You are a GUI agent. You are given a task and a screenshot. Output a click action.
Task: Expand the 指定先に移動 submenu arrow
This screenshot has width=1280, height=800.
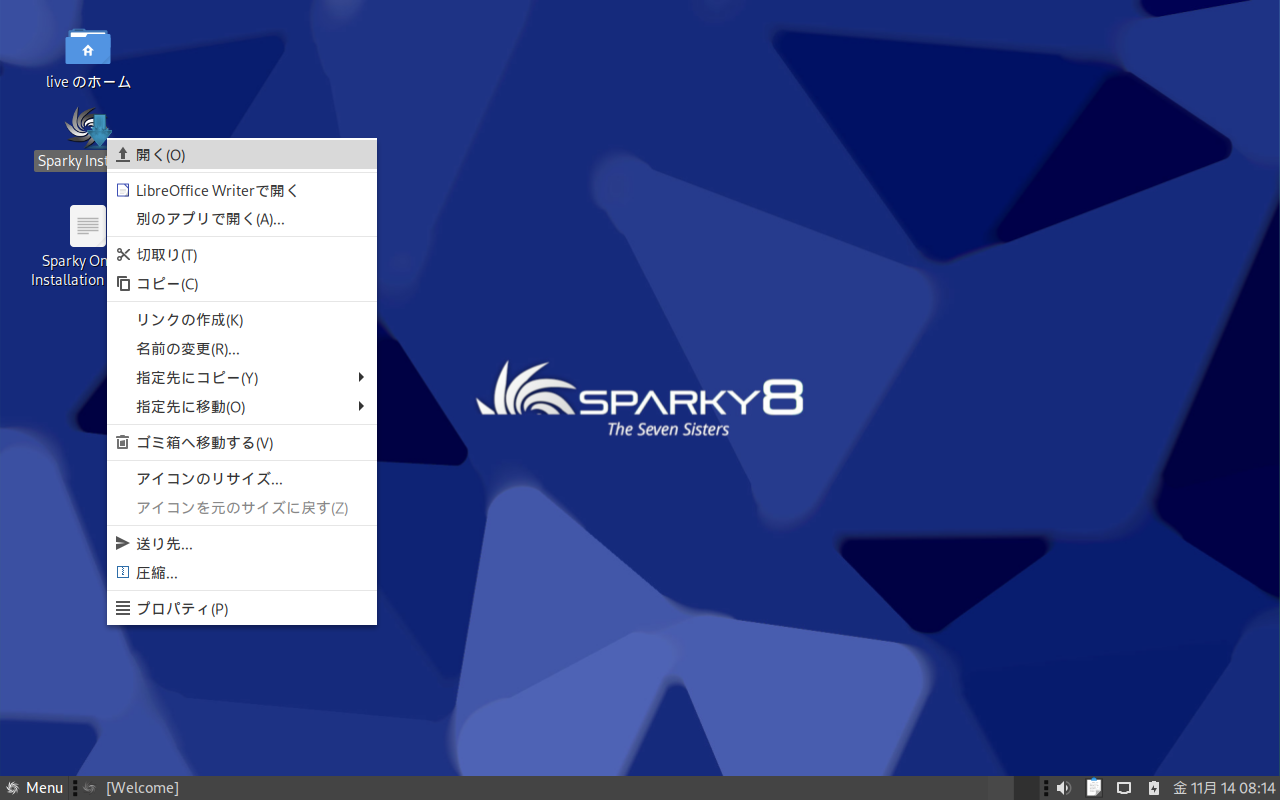[361, 407]
